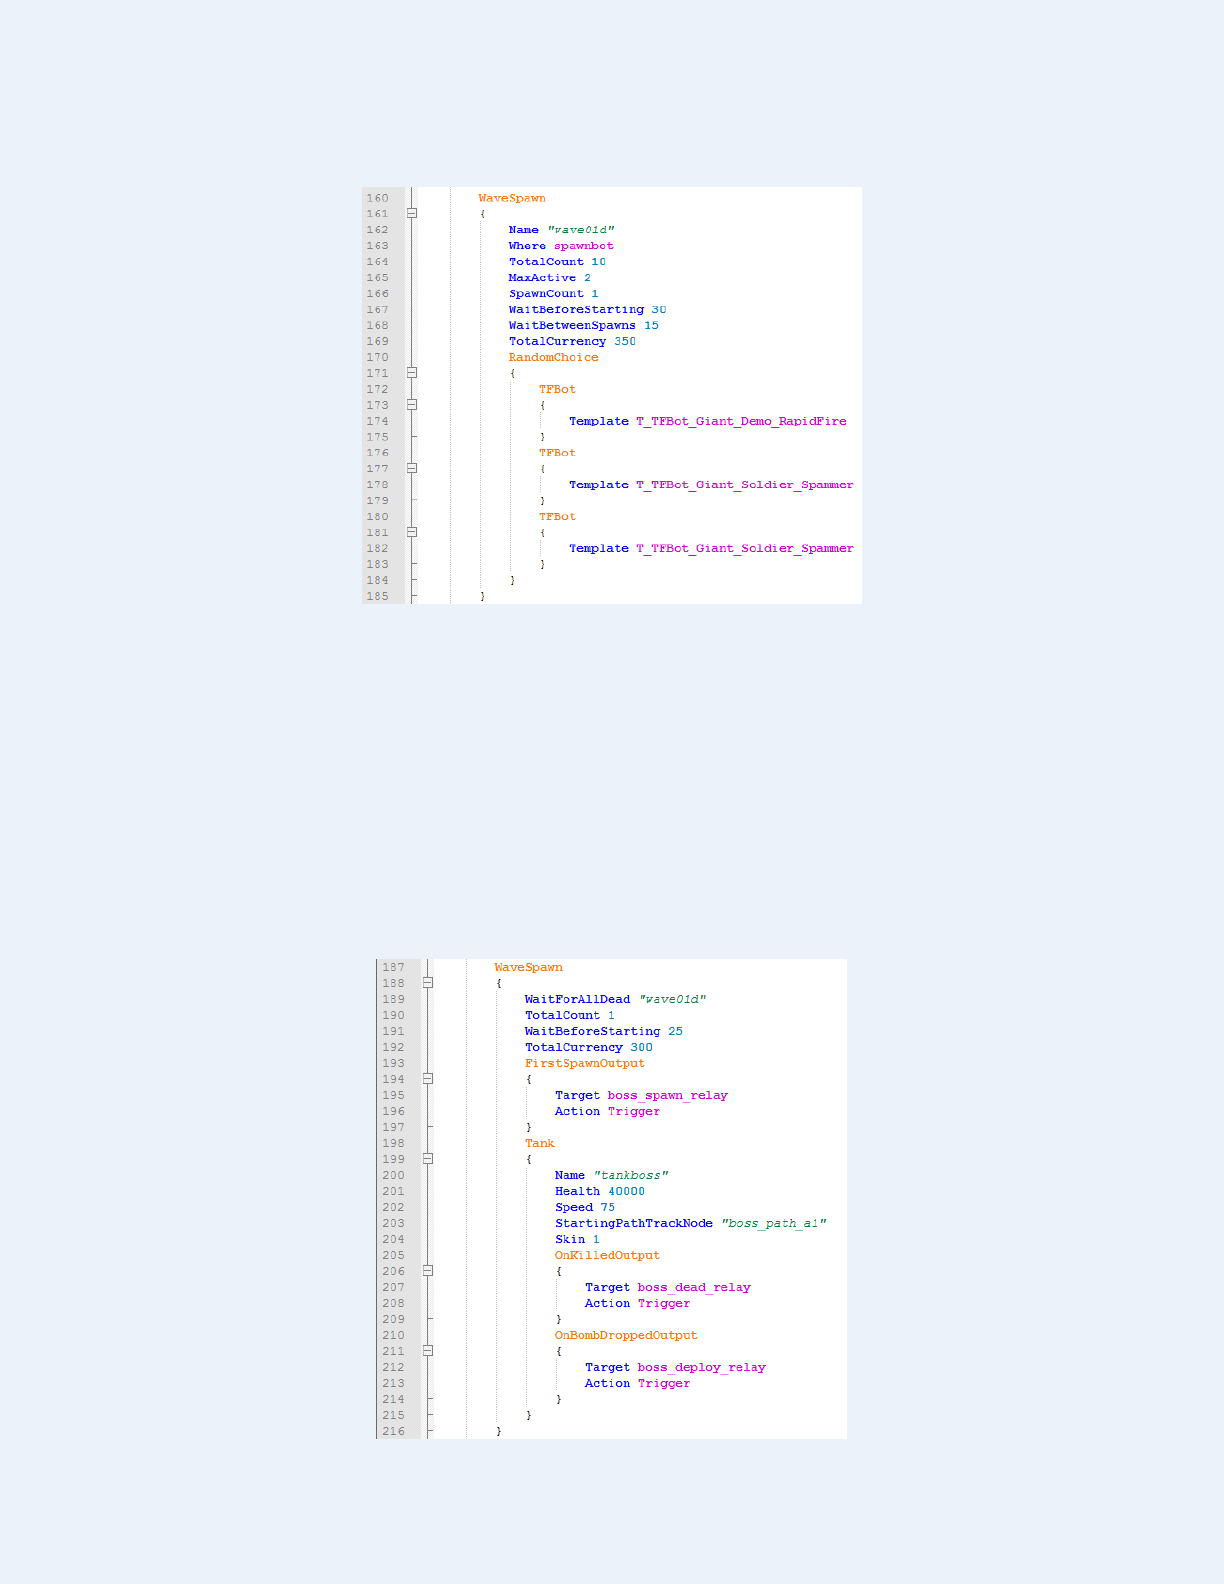Click the TotalCurrency 300 line

(589, 1048)
